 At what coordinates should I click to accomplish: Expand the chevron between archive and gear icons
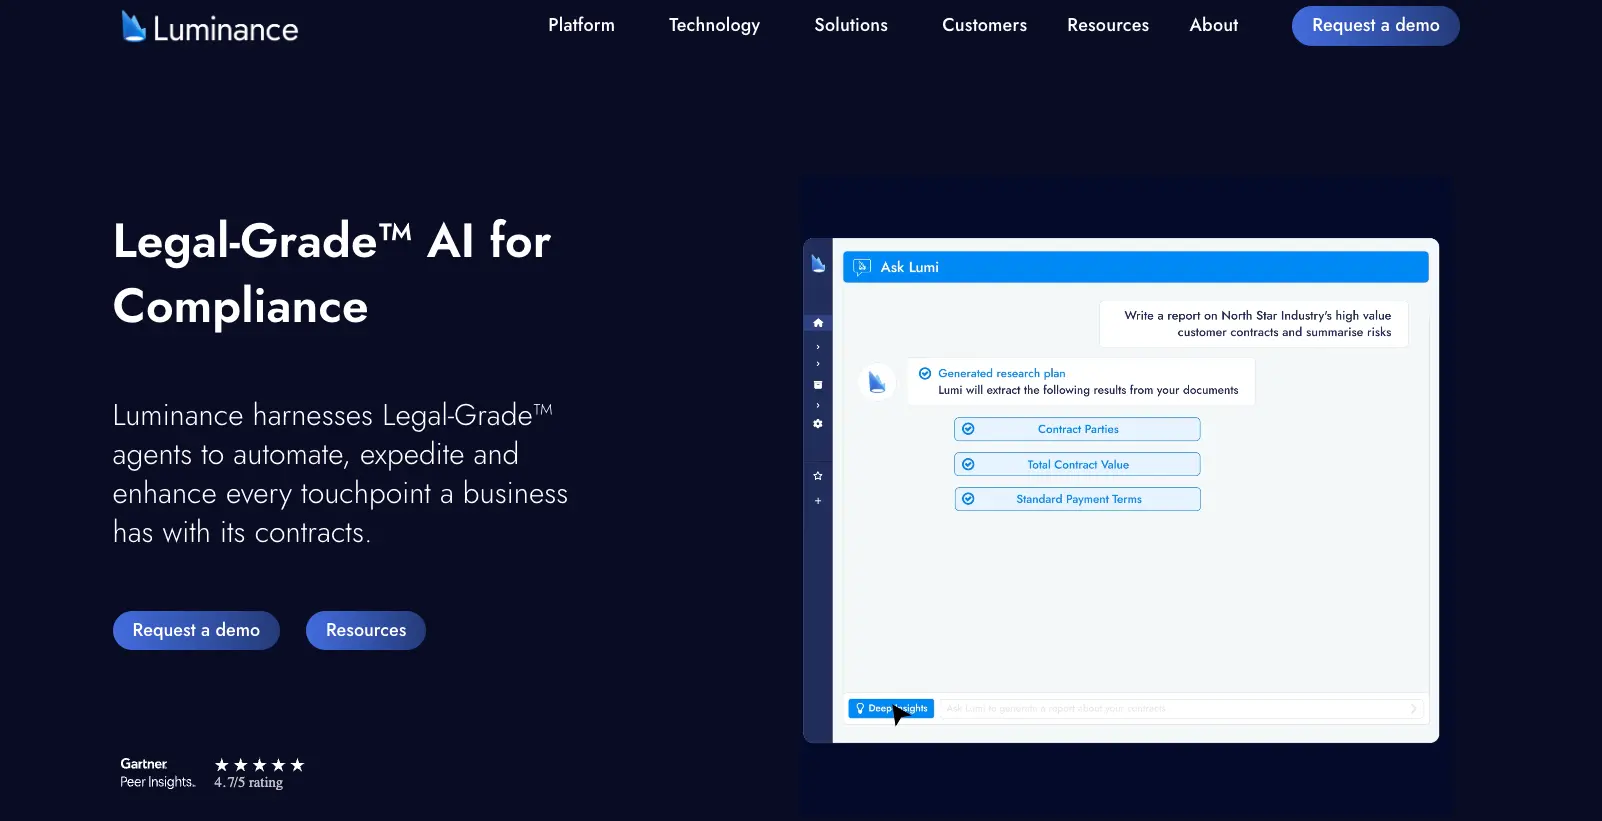tap(818, 405)
